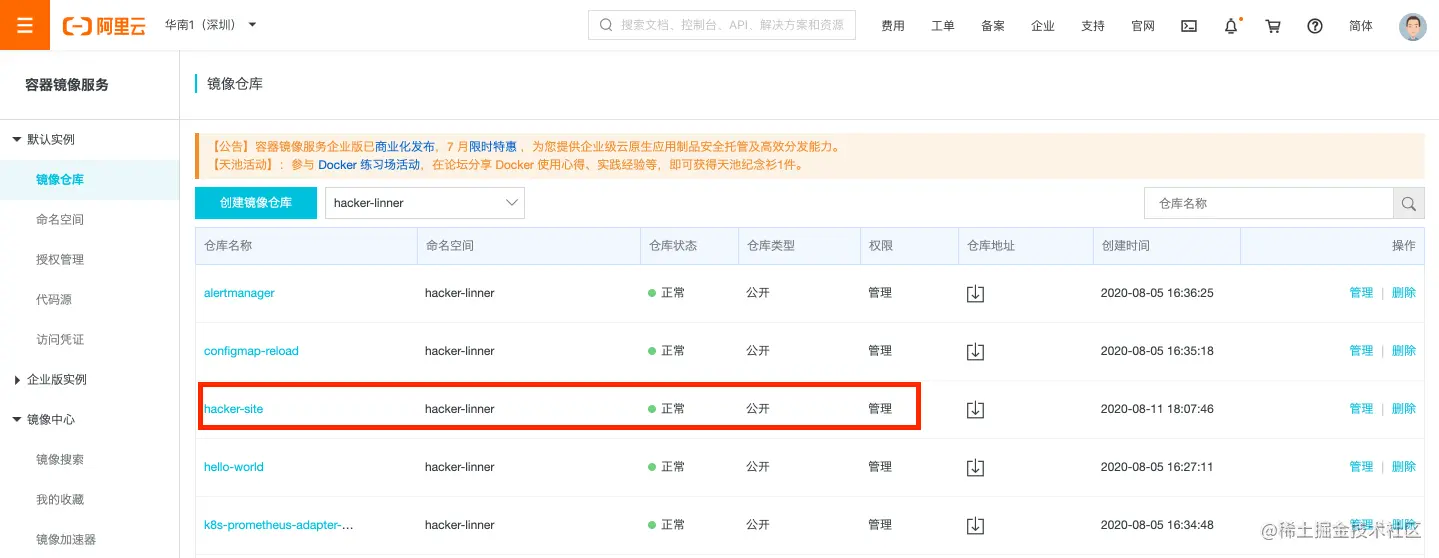
Task: Click creation time 2020-08-05 16:36:25
Action: [x=1157, y=293]
